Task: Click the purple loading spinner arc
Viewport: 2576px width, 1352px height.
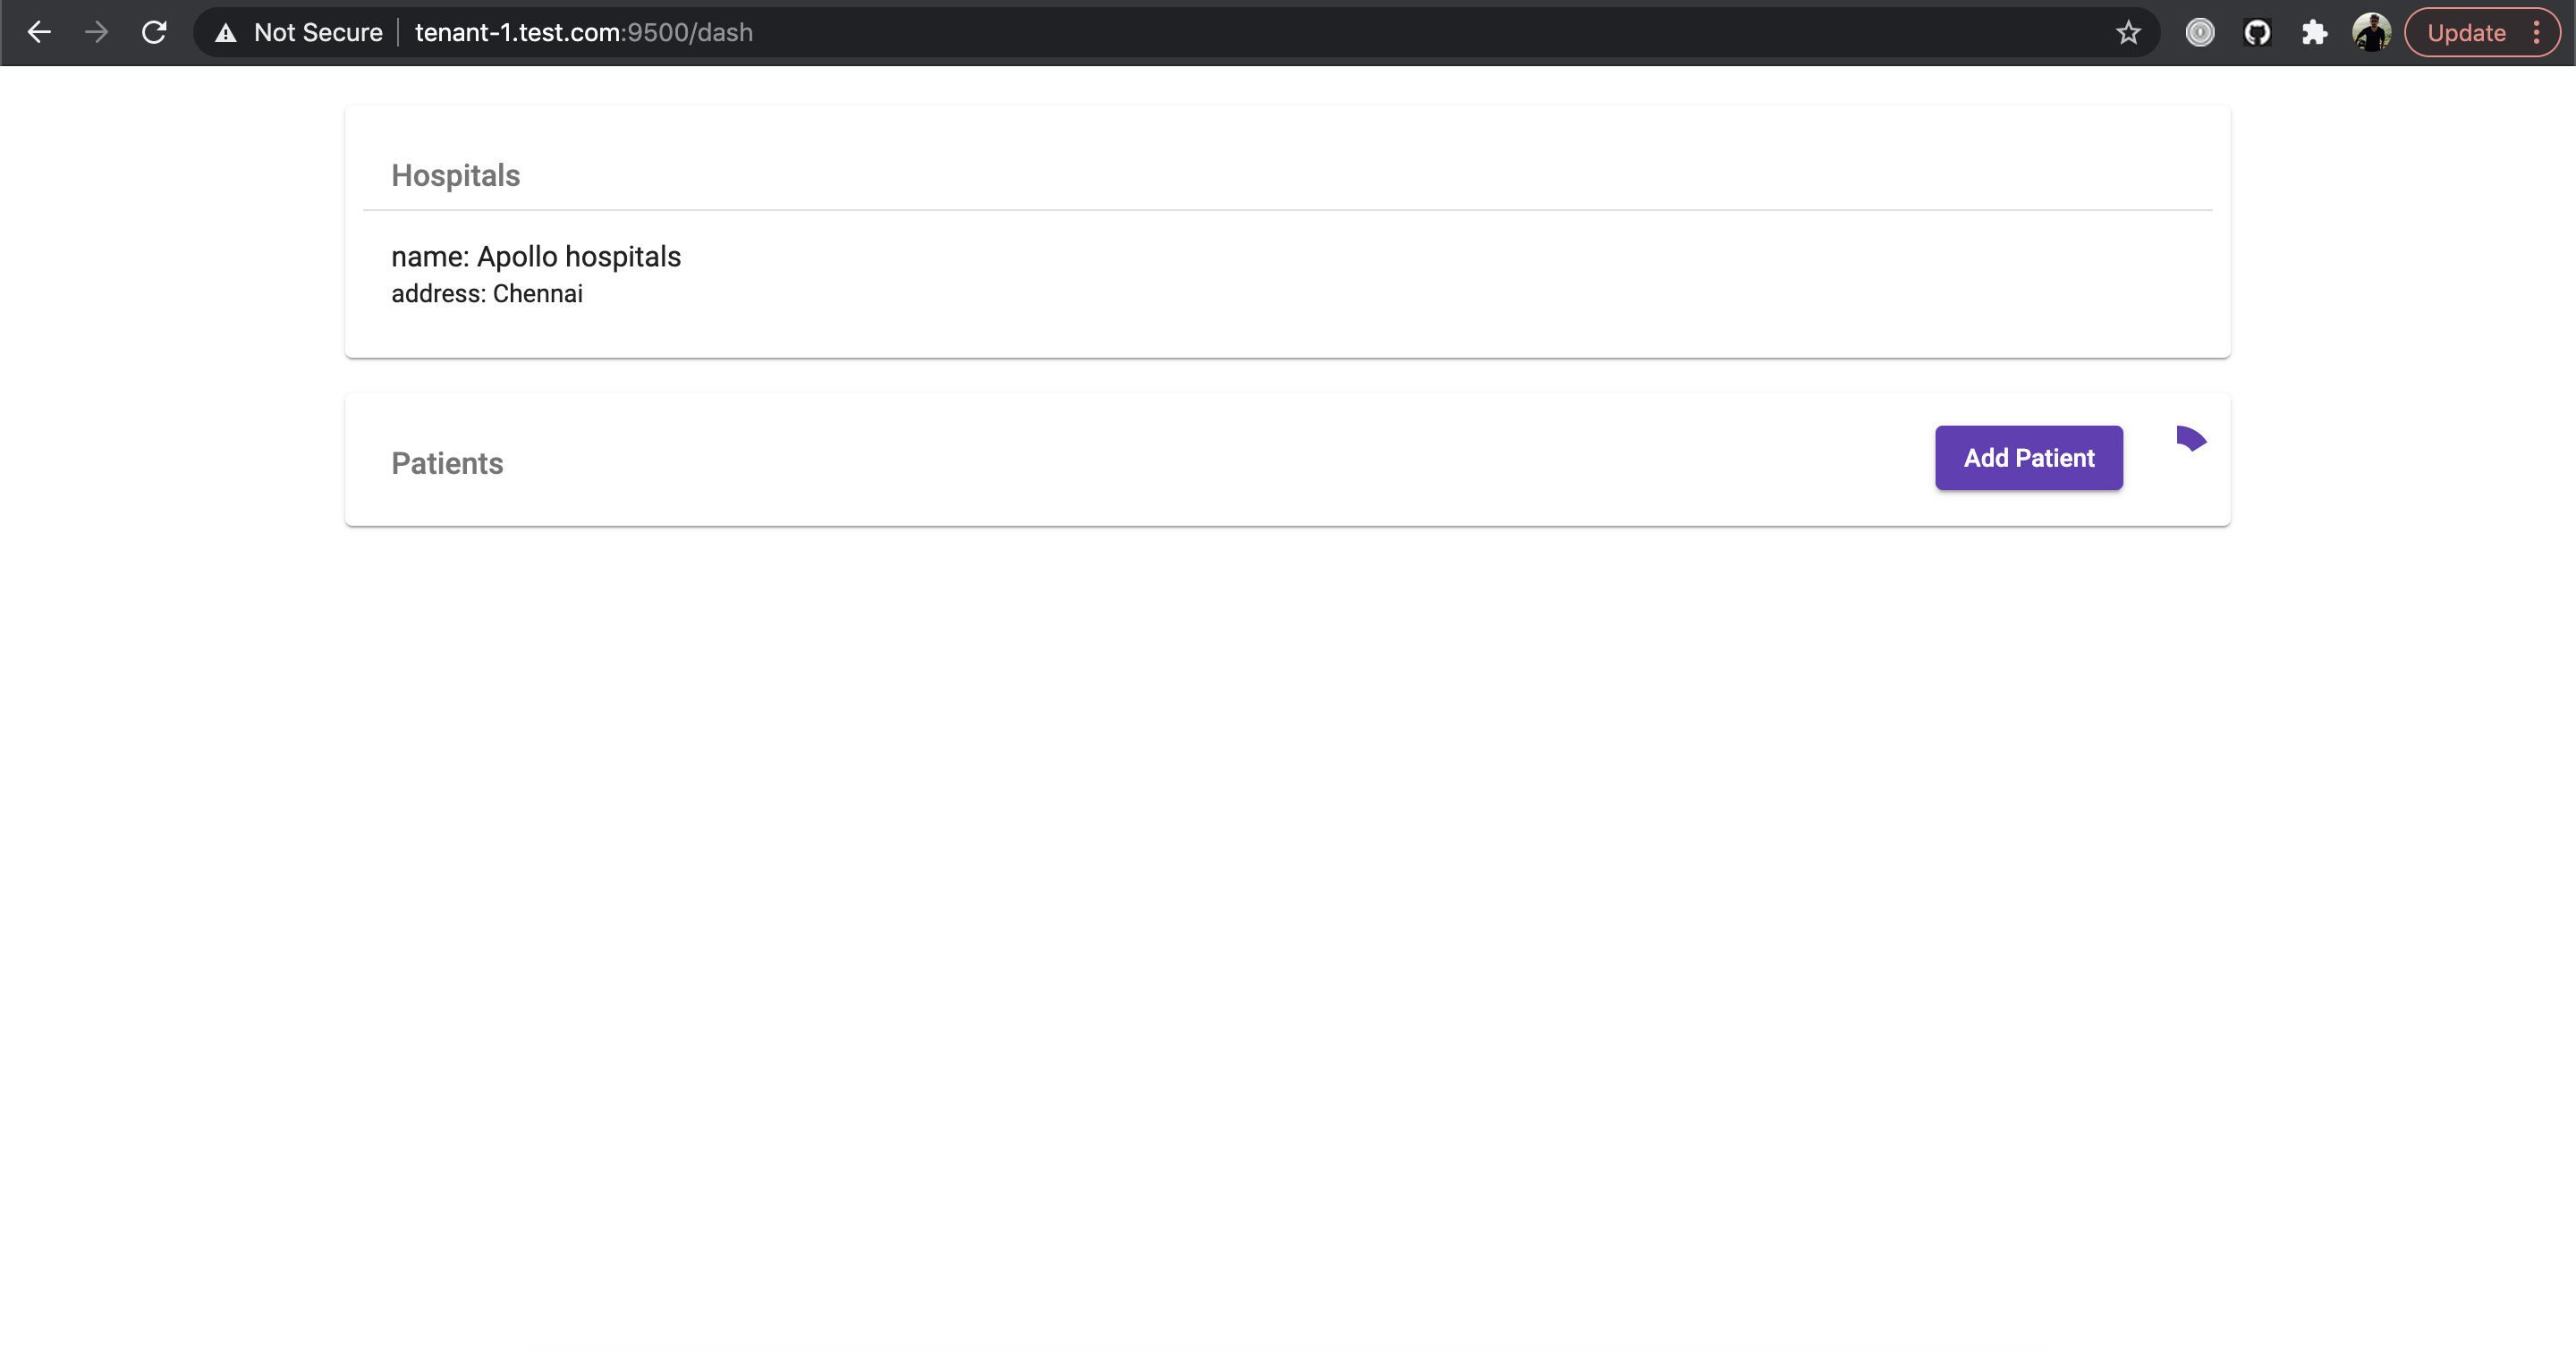Action: [2191, 439]
